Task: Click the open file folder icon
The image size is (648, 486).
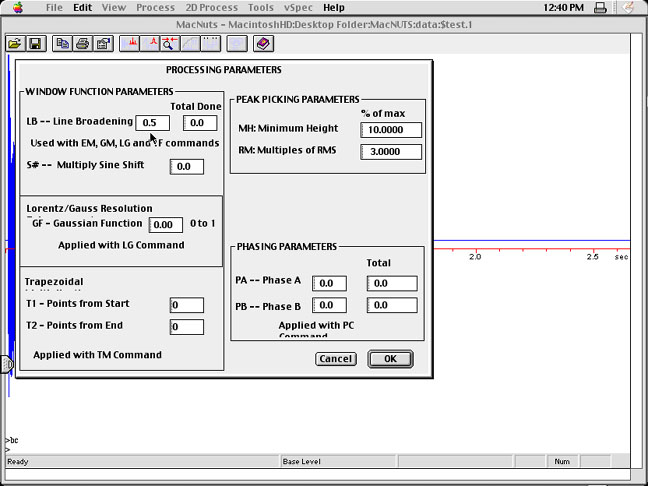Action: [15, 44]
